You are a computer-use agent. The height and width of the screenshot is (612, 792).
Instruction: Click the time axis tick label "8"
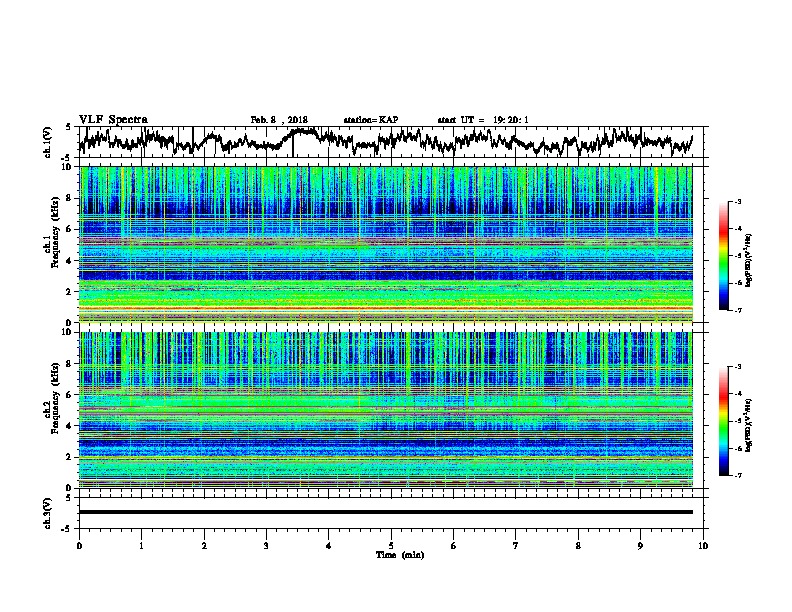pyautogui.click(x=578, y=546)
